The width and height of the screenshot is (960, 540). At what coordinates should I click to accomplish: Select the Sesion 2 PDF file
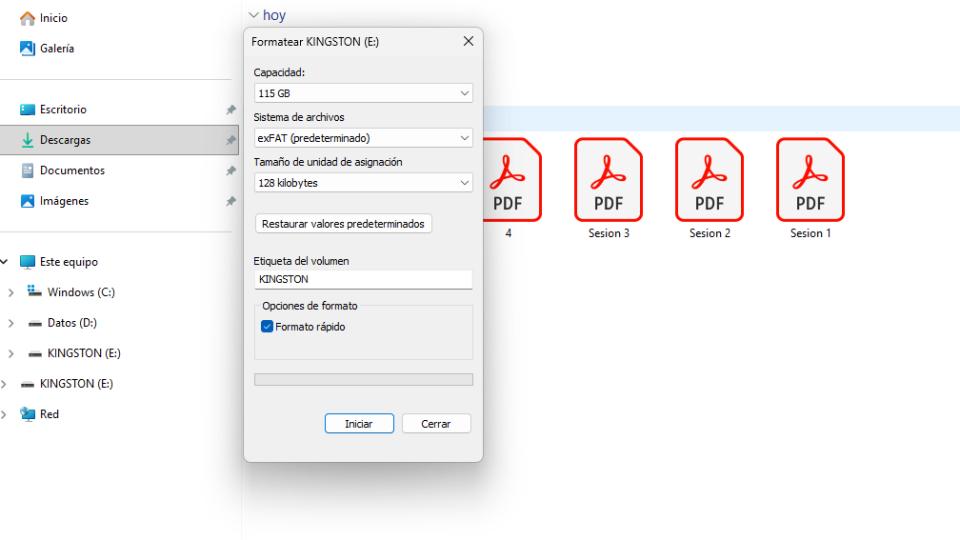point(709,188)
